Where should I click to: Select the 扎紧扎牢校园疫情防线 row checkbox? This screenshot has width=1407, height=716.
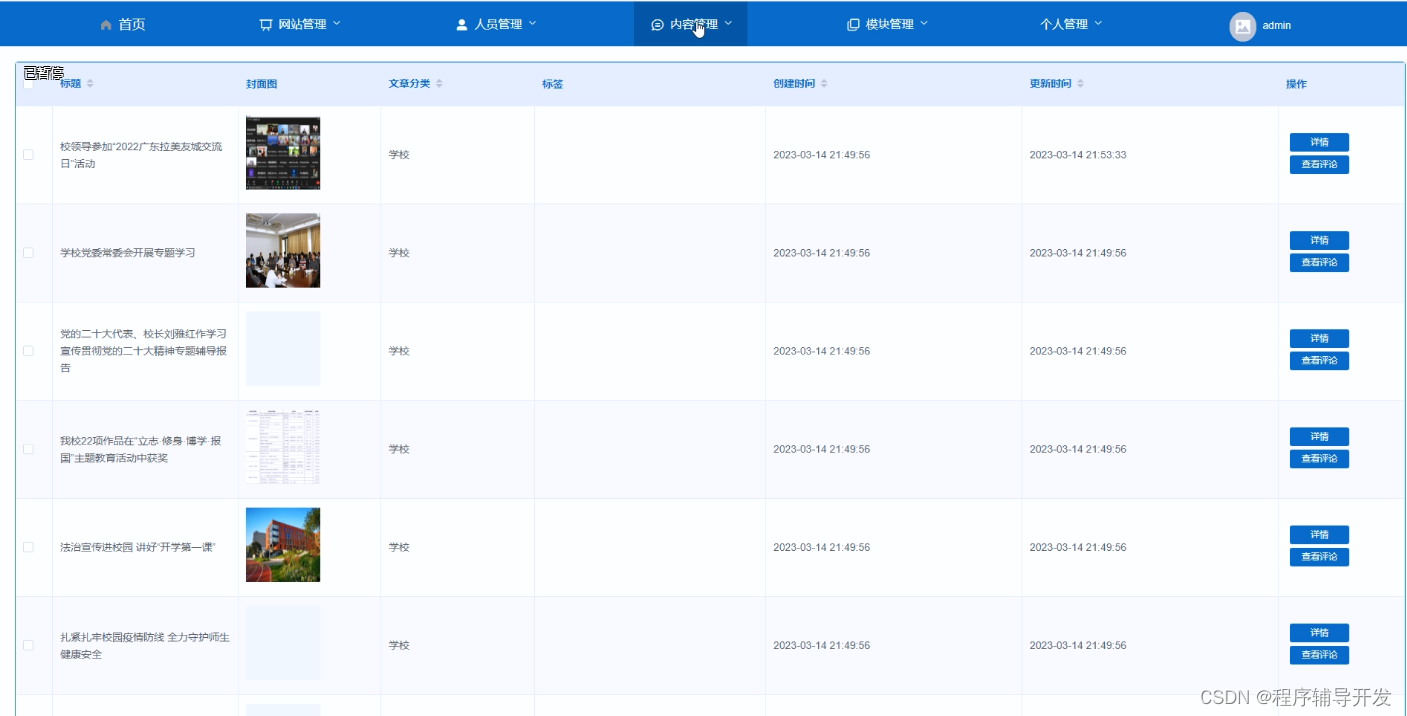tap(28, 645)
